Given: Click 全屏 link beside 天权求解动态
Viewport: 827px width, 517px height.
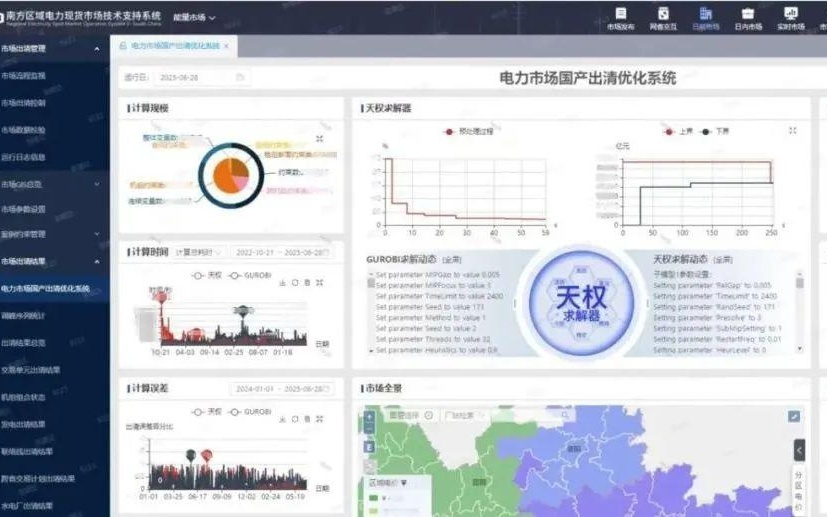Looking at the screenshot, I should pyautogui.click(x=723, y=260).
